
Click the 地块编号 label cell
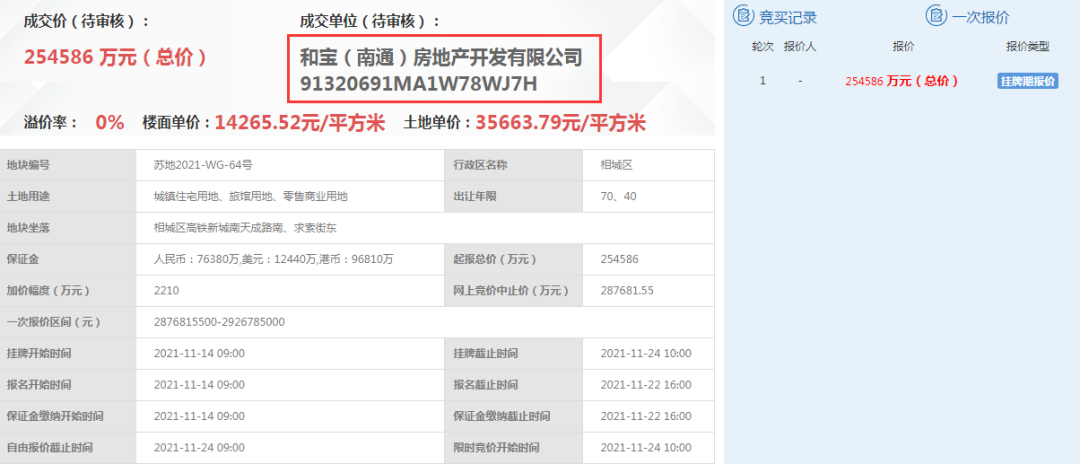[68, 165]
